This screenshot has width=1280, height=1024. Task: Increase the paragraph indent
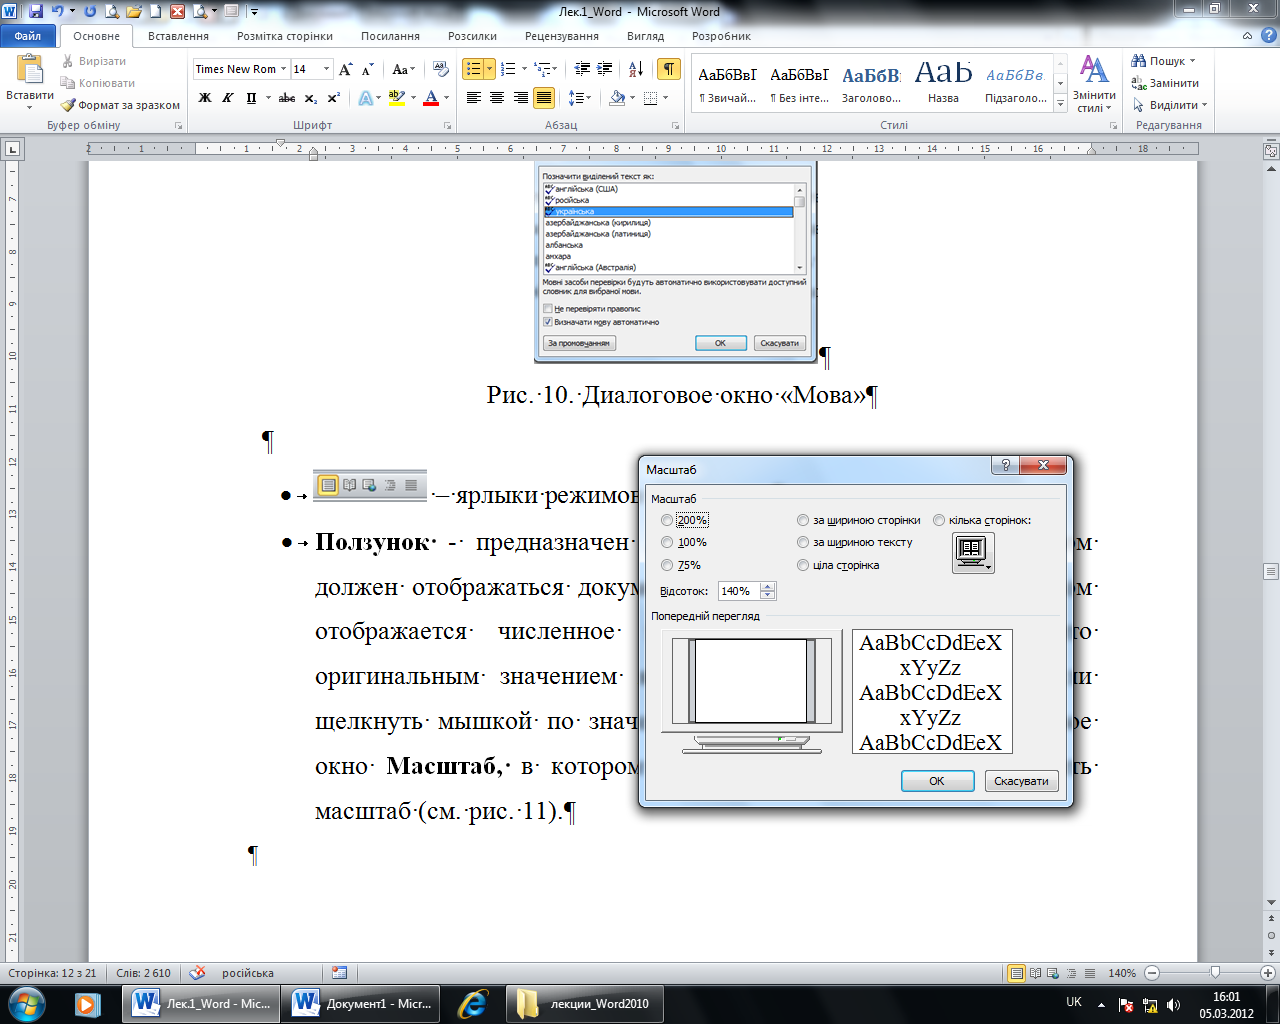(604, 69)
